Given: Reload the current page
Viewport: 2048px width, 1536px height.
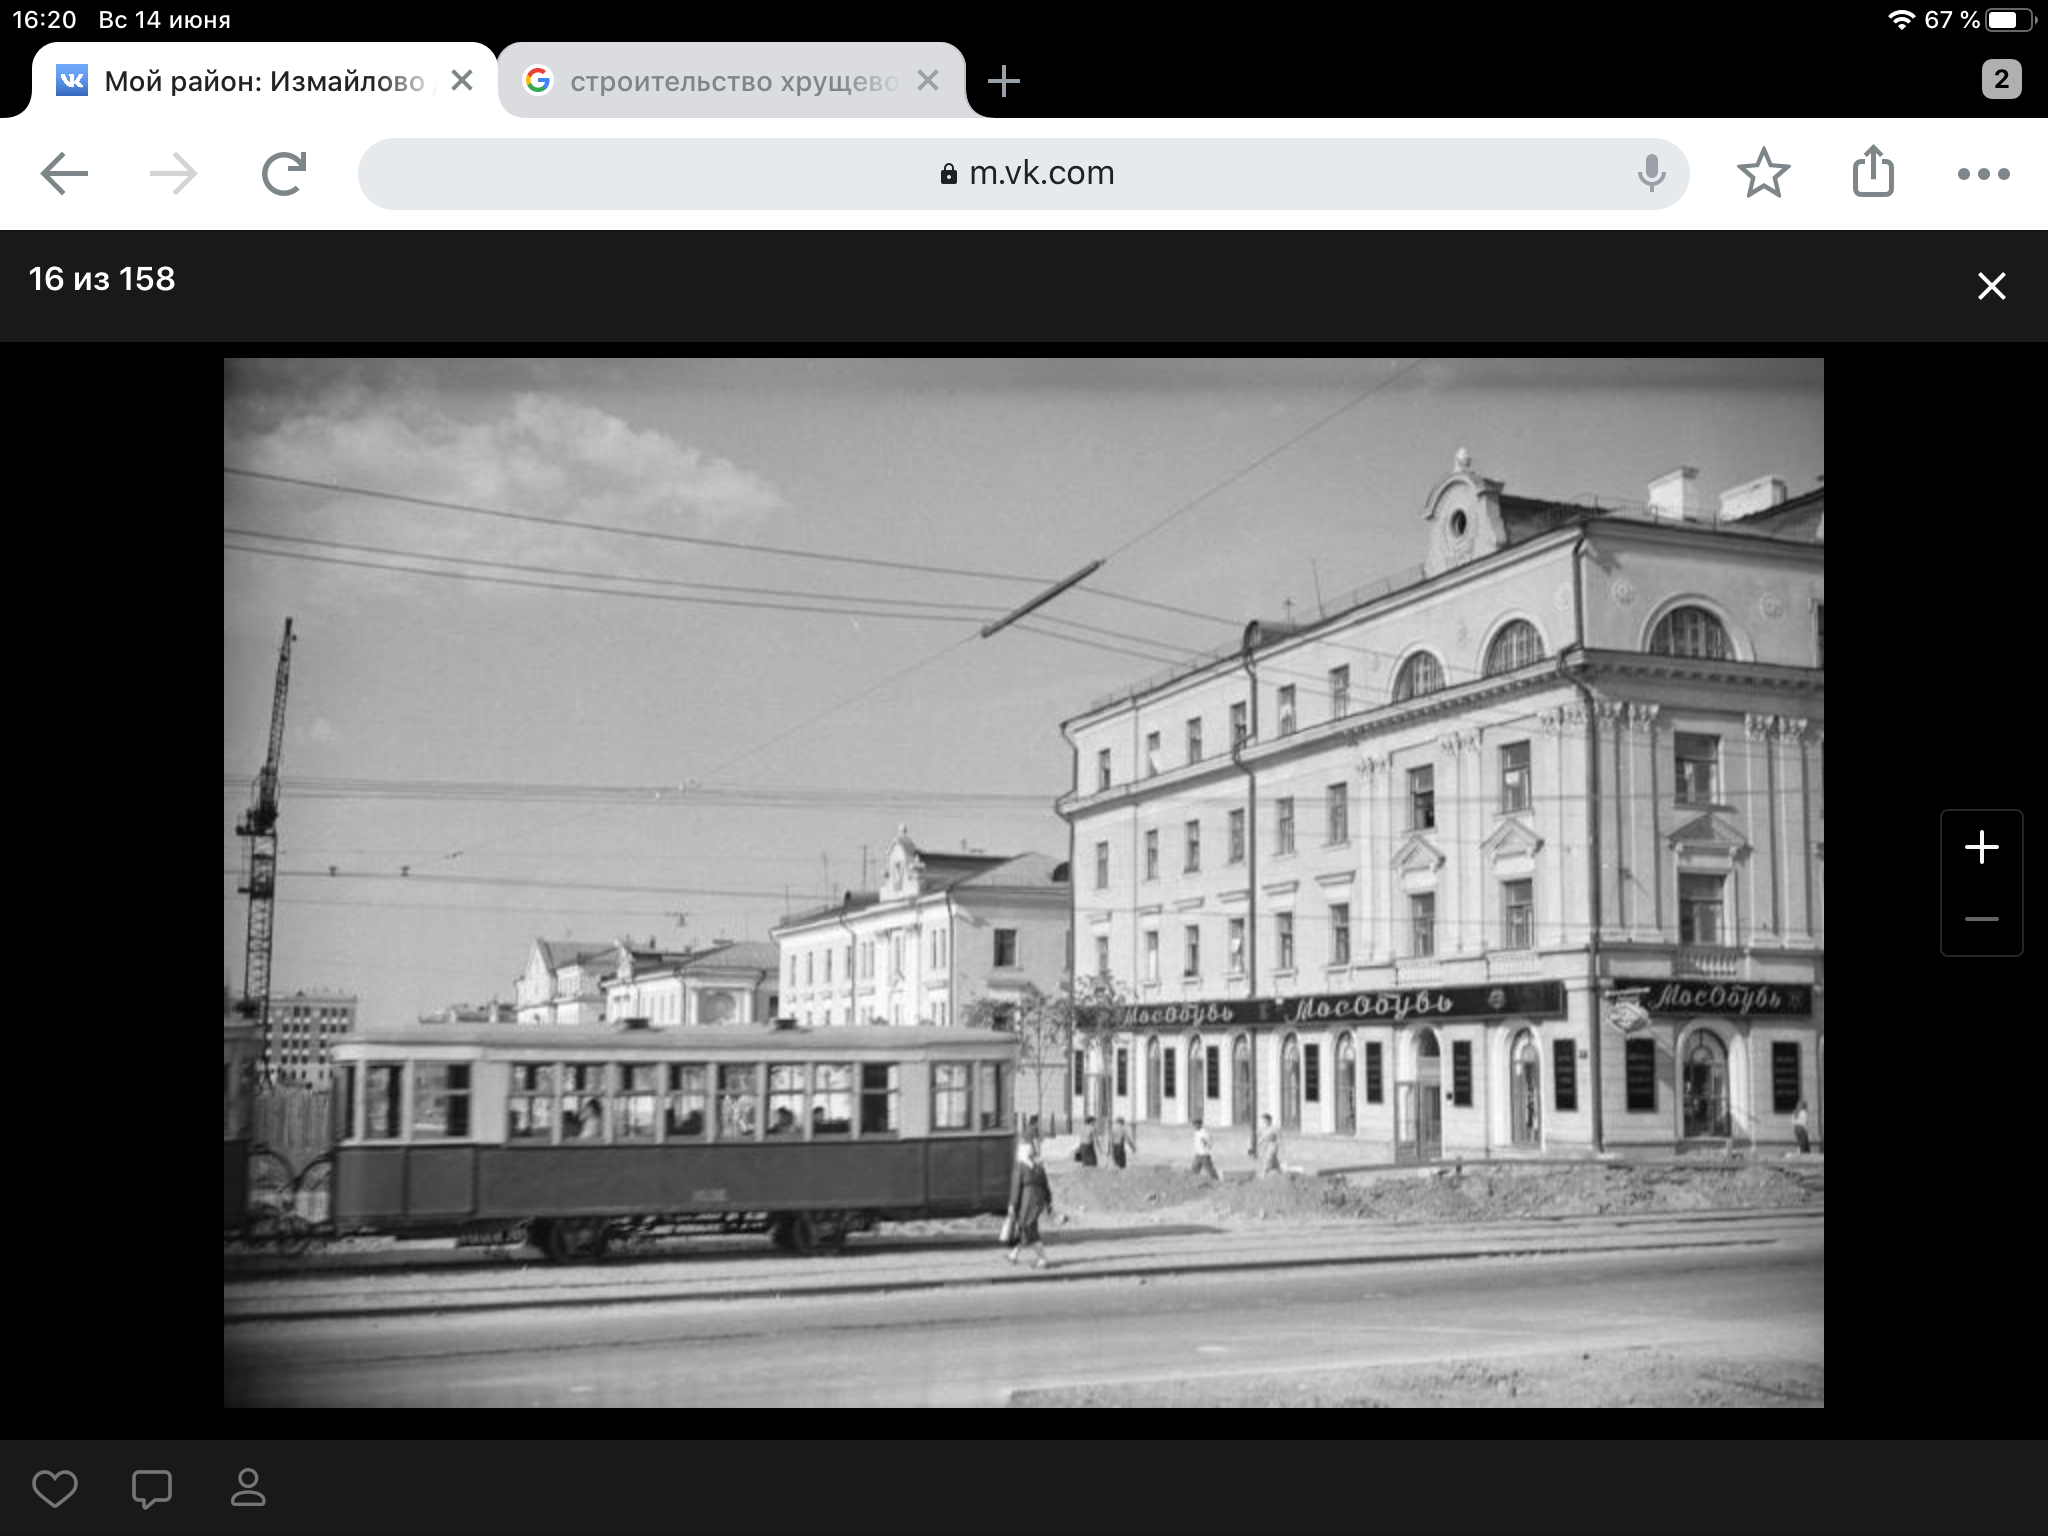Looking at the screenshot, I should pyautogui.click(x=284, y=174).
